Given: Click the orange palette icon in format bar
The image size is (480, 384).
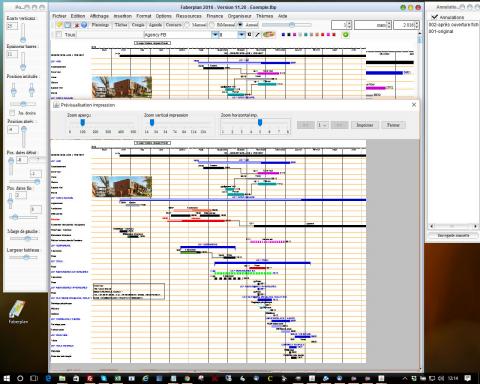Looking at the screenshot, I should (269, 34).
